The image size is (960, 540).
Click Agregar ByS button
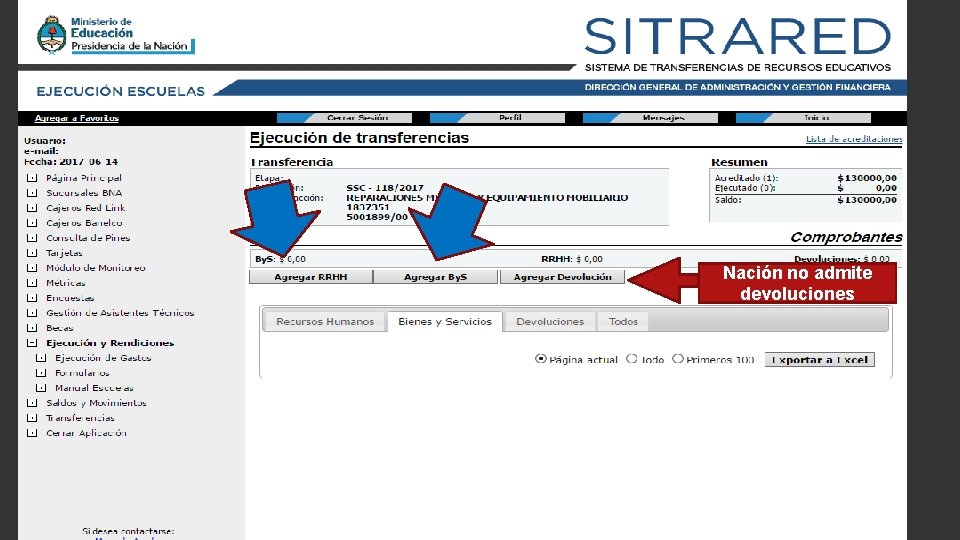click(x=435, y=277)
